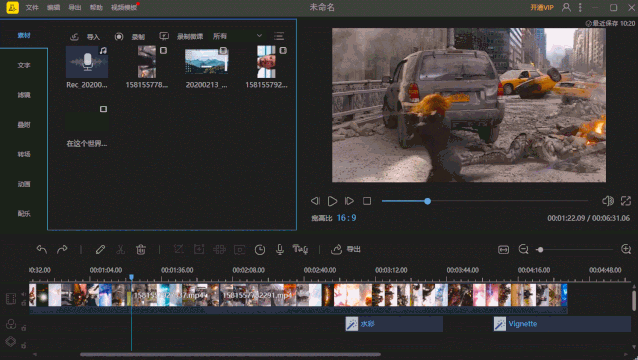The height and width of the screenshot is (360, 638).
Task: Stop the preview playback
Action: (367, 201)
